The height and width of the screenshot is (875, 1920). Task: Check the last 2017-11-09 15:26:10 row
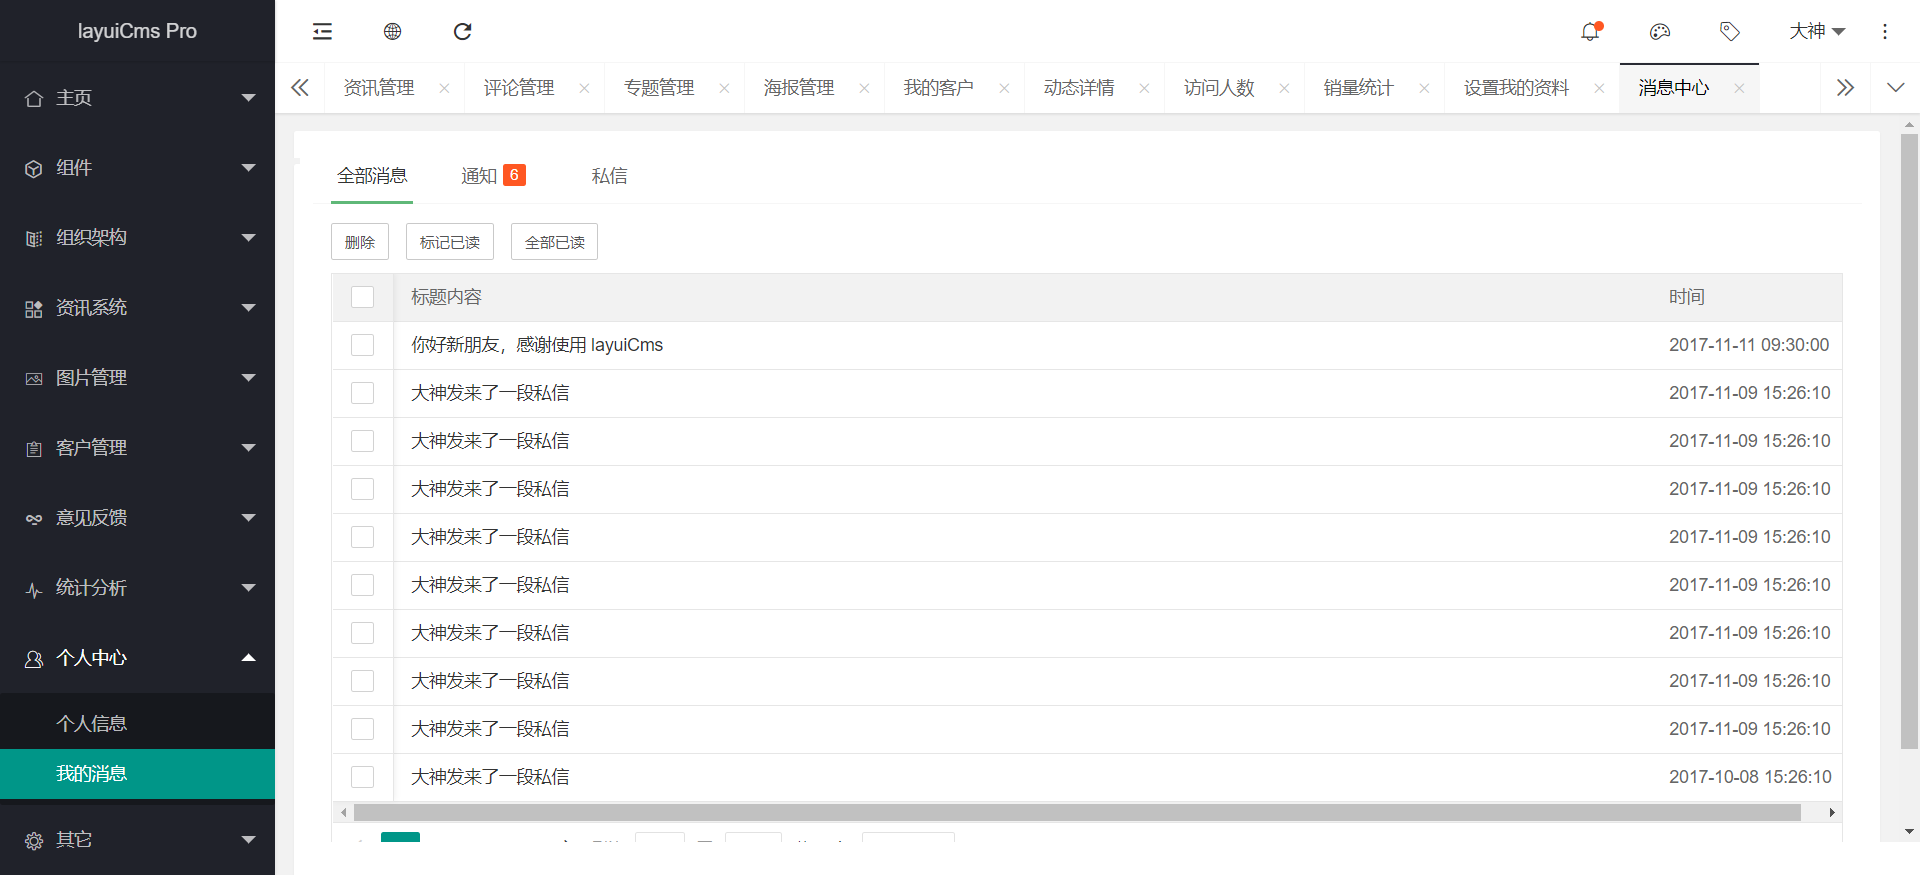362,729
